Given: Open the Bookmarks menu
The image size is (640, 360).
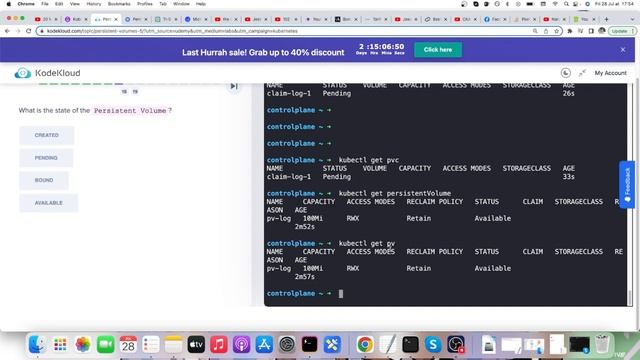Looking at the screenshot, I should [x=119, y=4].
